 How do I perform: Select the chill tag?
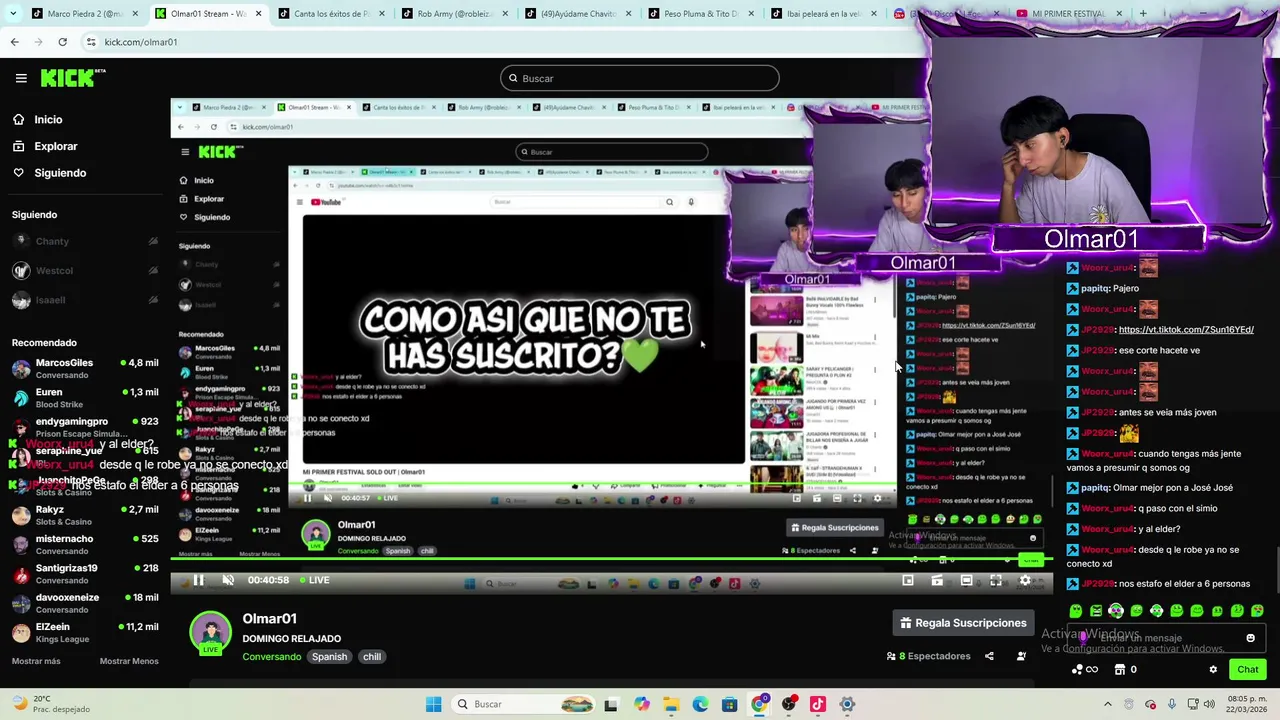pyautogui.click(x=372, y=657)
